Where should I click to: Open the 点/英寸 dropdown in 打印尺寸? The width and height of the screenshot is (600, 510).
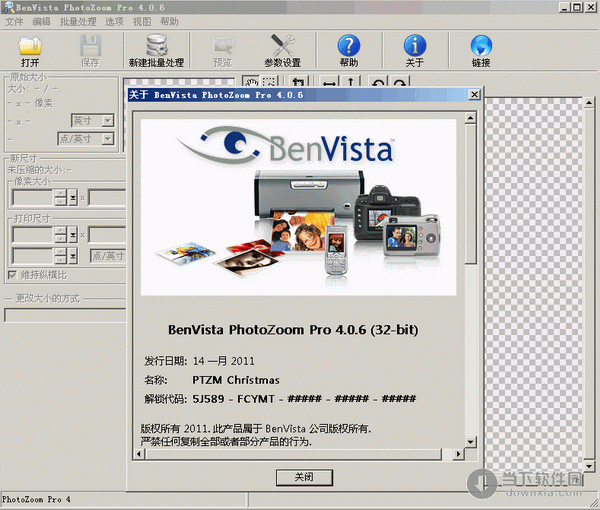coord(108,256)
